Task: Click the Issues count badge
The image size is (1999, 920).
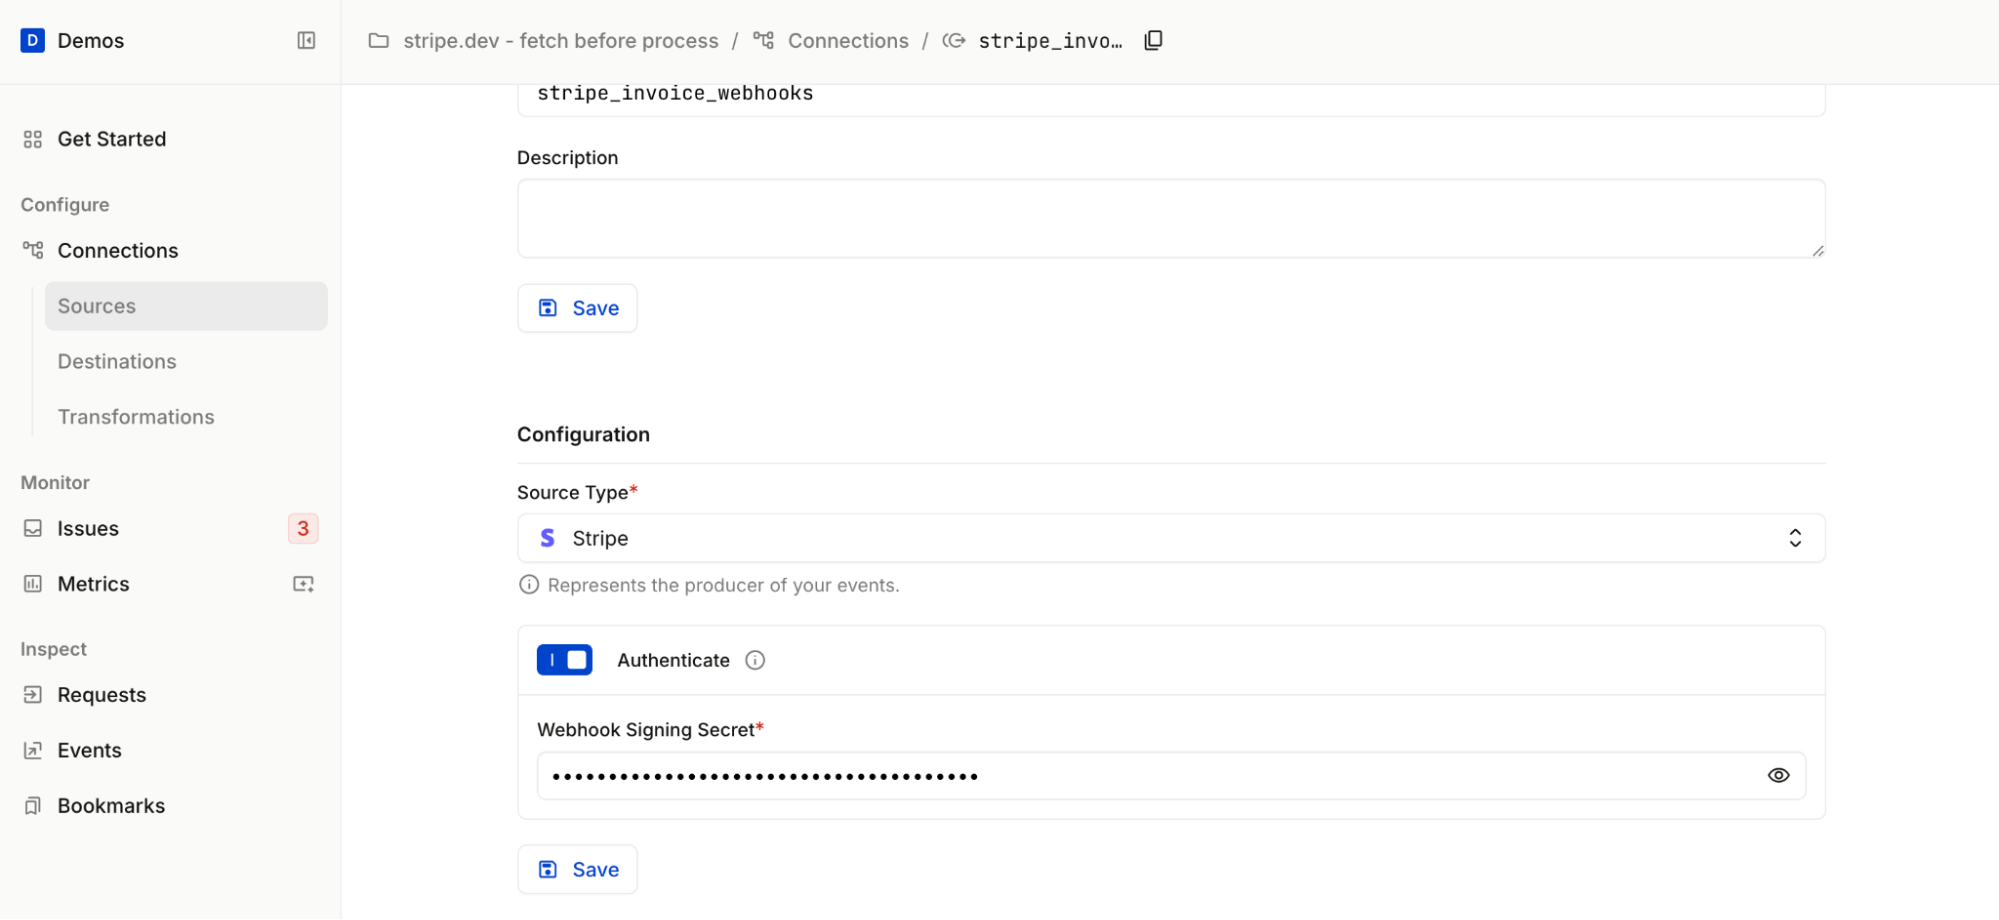Action: (303, 529)
